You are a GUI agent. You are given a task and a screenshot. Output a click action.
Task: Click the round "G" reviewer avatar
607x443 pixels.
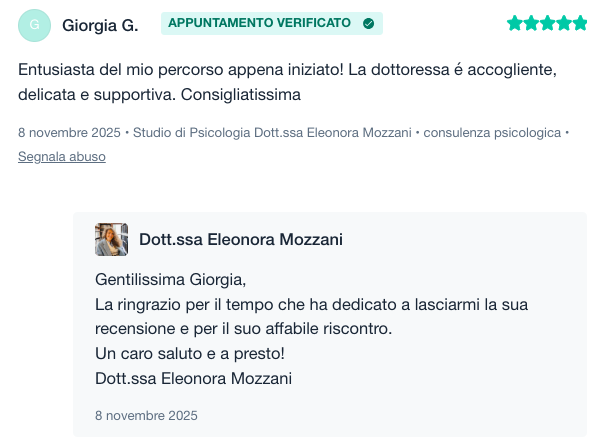point(35,24)
